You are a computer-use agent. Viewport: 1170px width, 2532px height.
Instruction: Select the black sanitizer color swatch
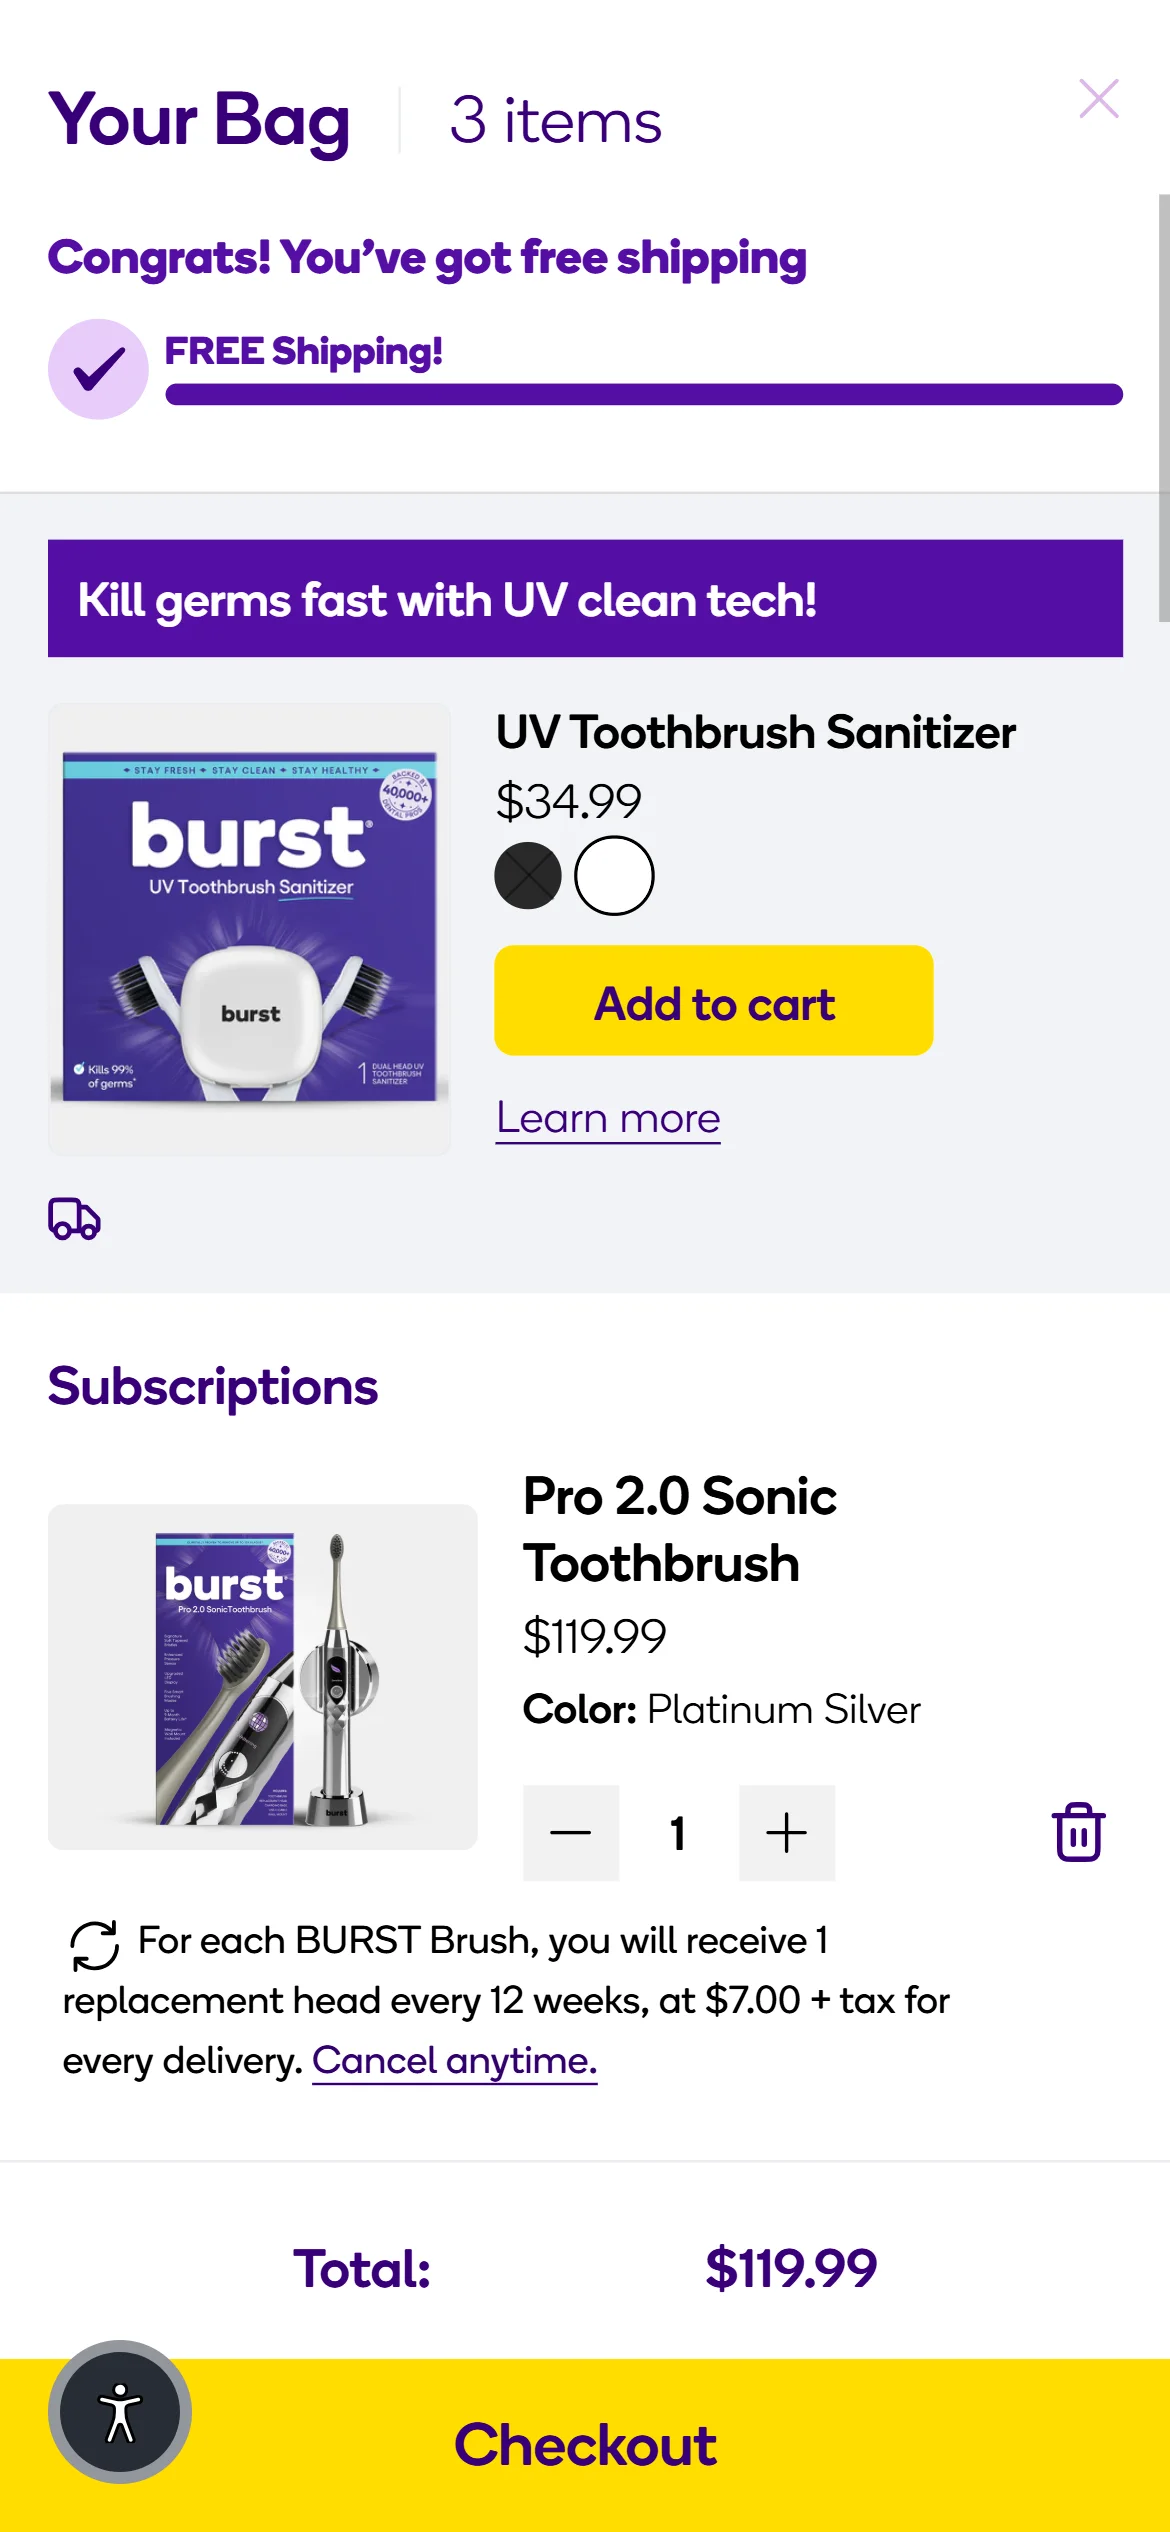click(528, 876)
